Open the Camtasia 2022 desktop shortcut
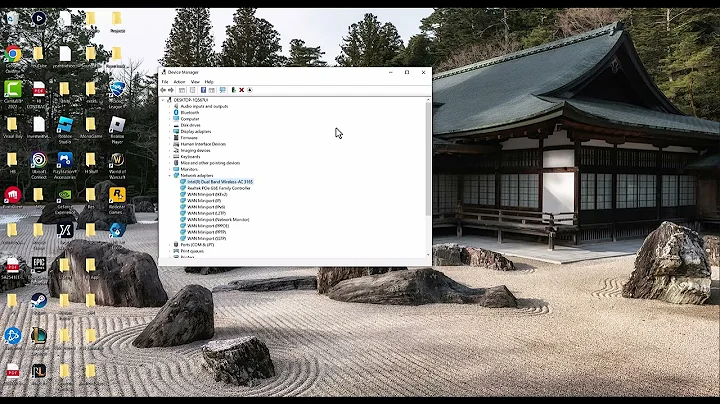The height and width of the screenshot is (404, 720). pos(13,89)
